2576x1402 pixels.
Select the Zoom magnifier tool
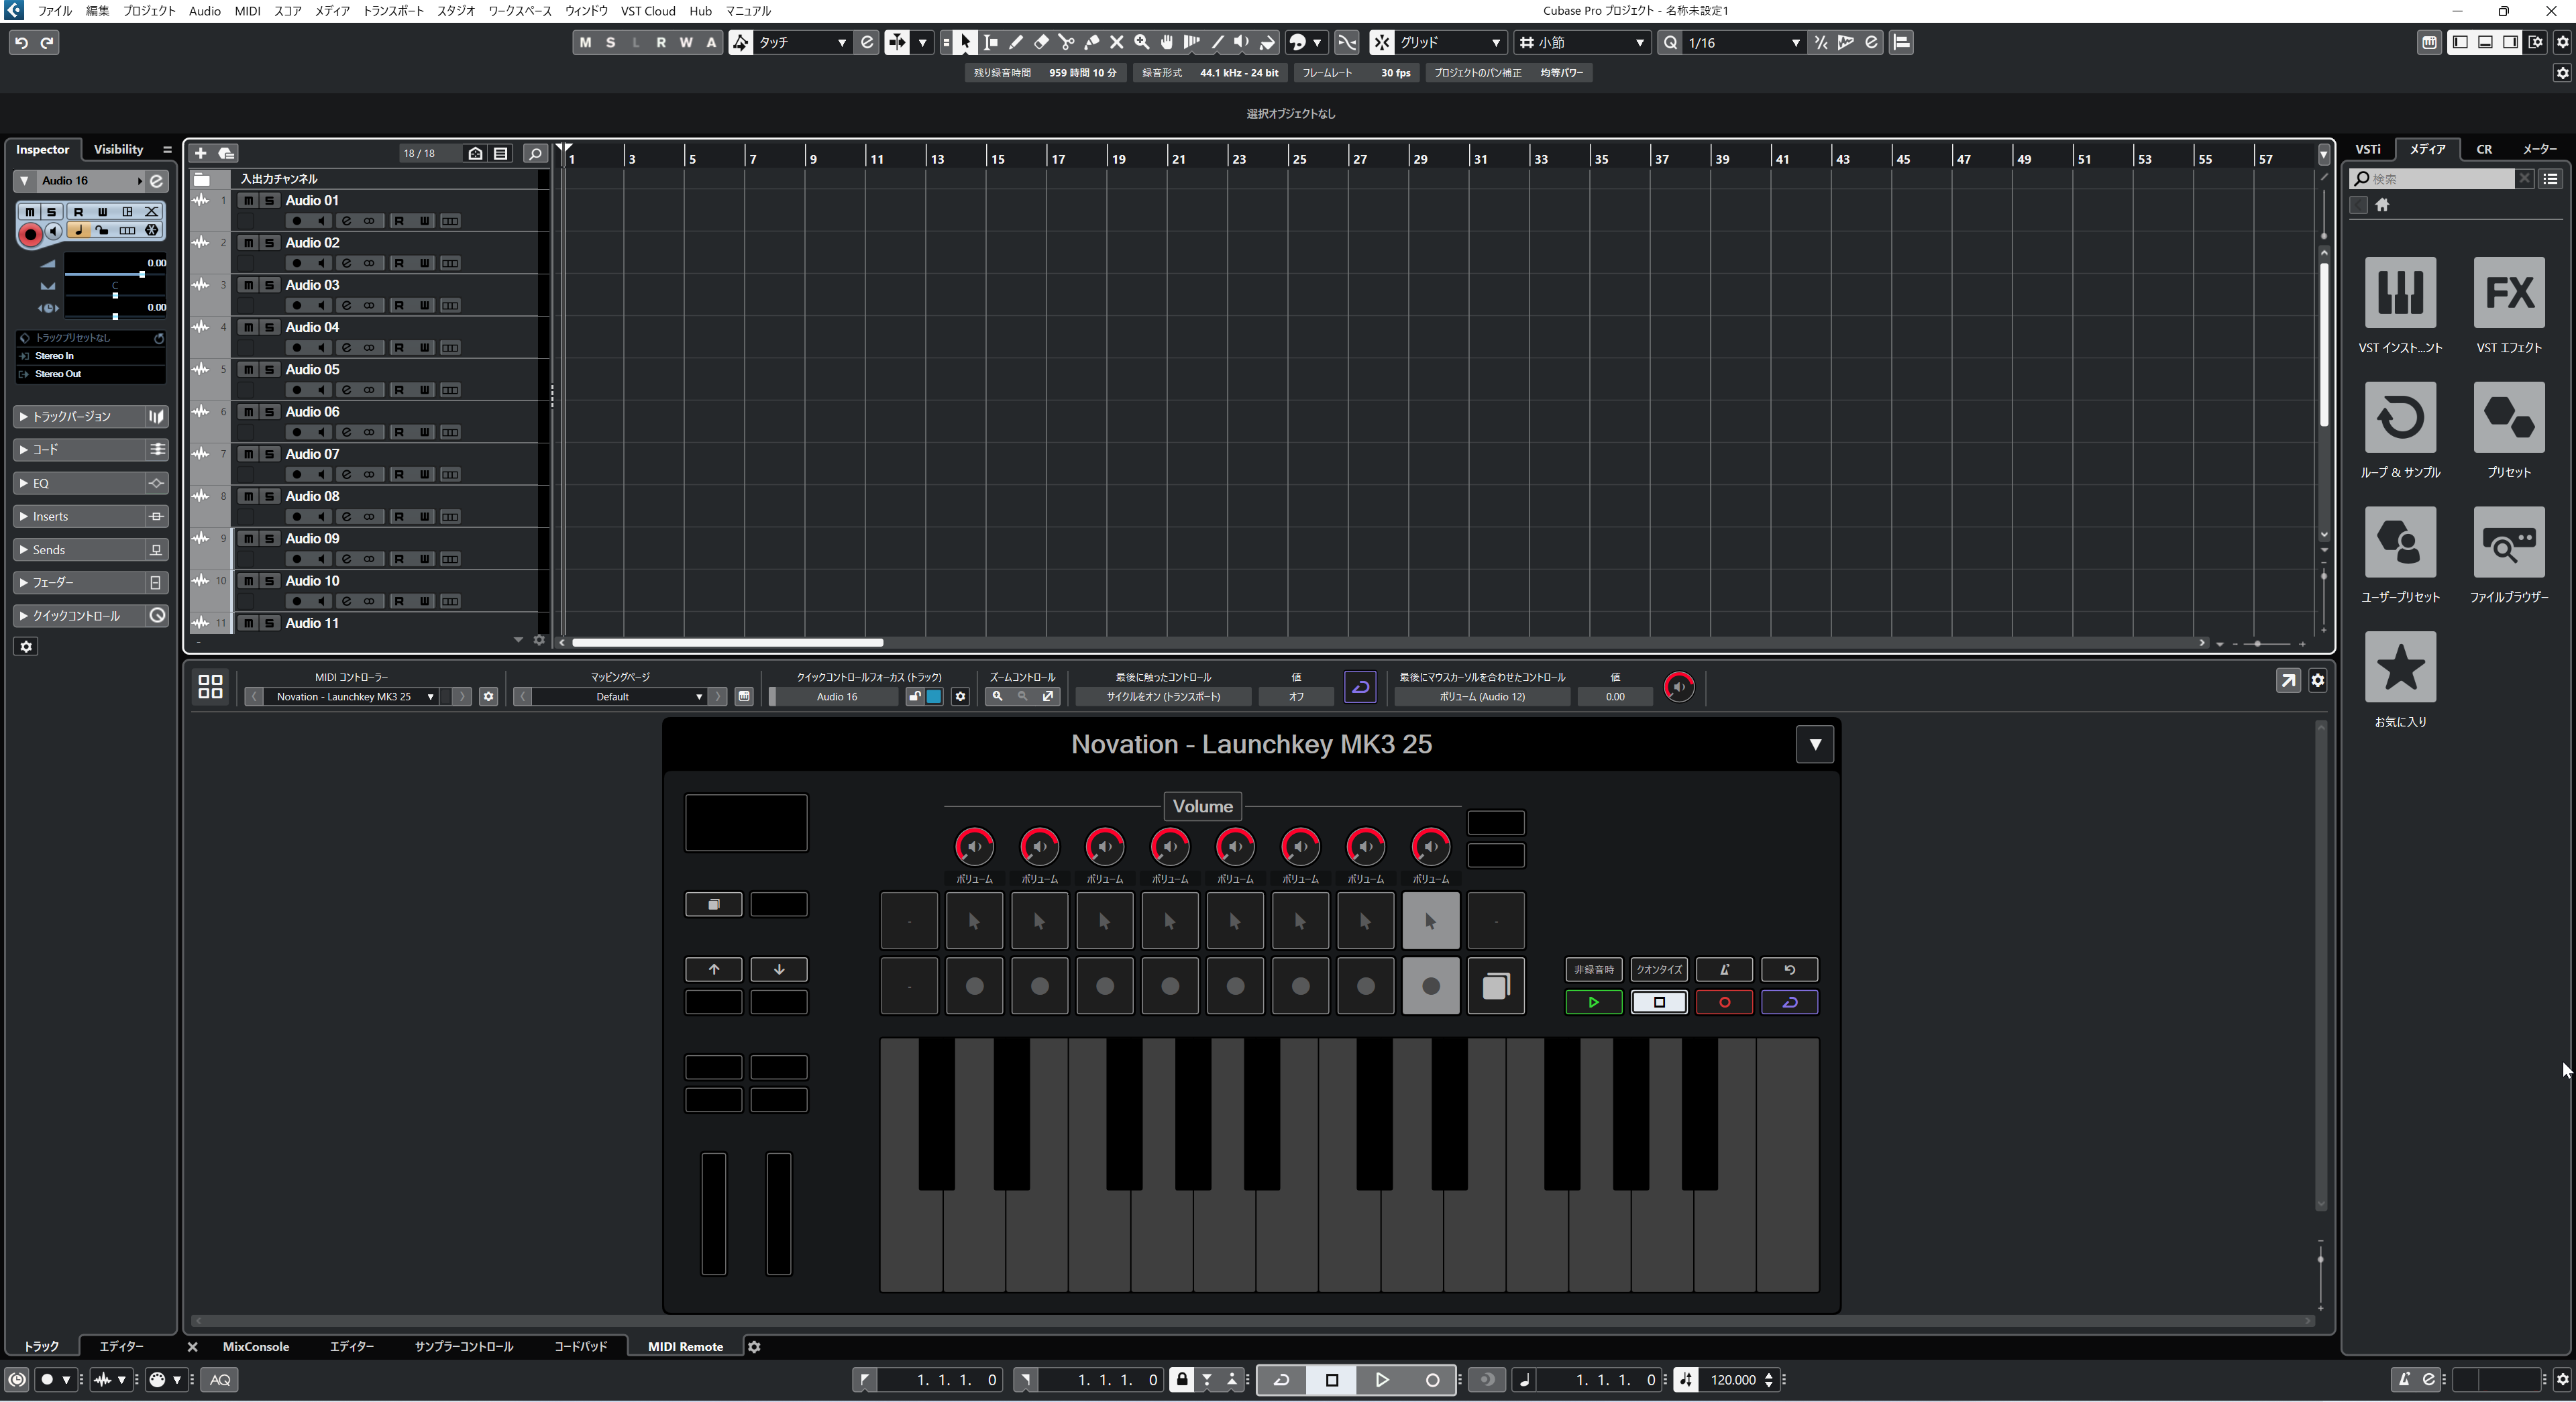1141,42
